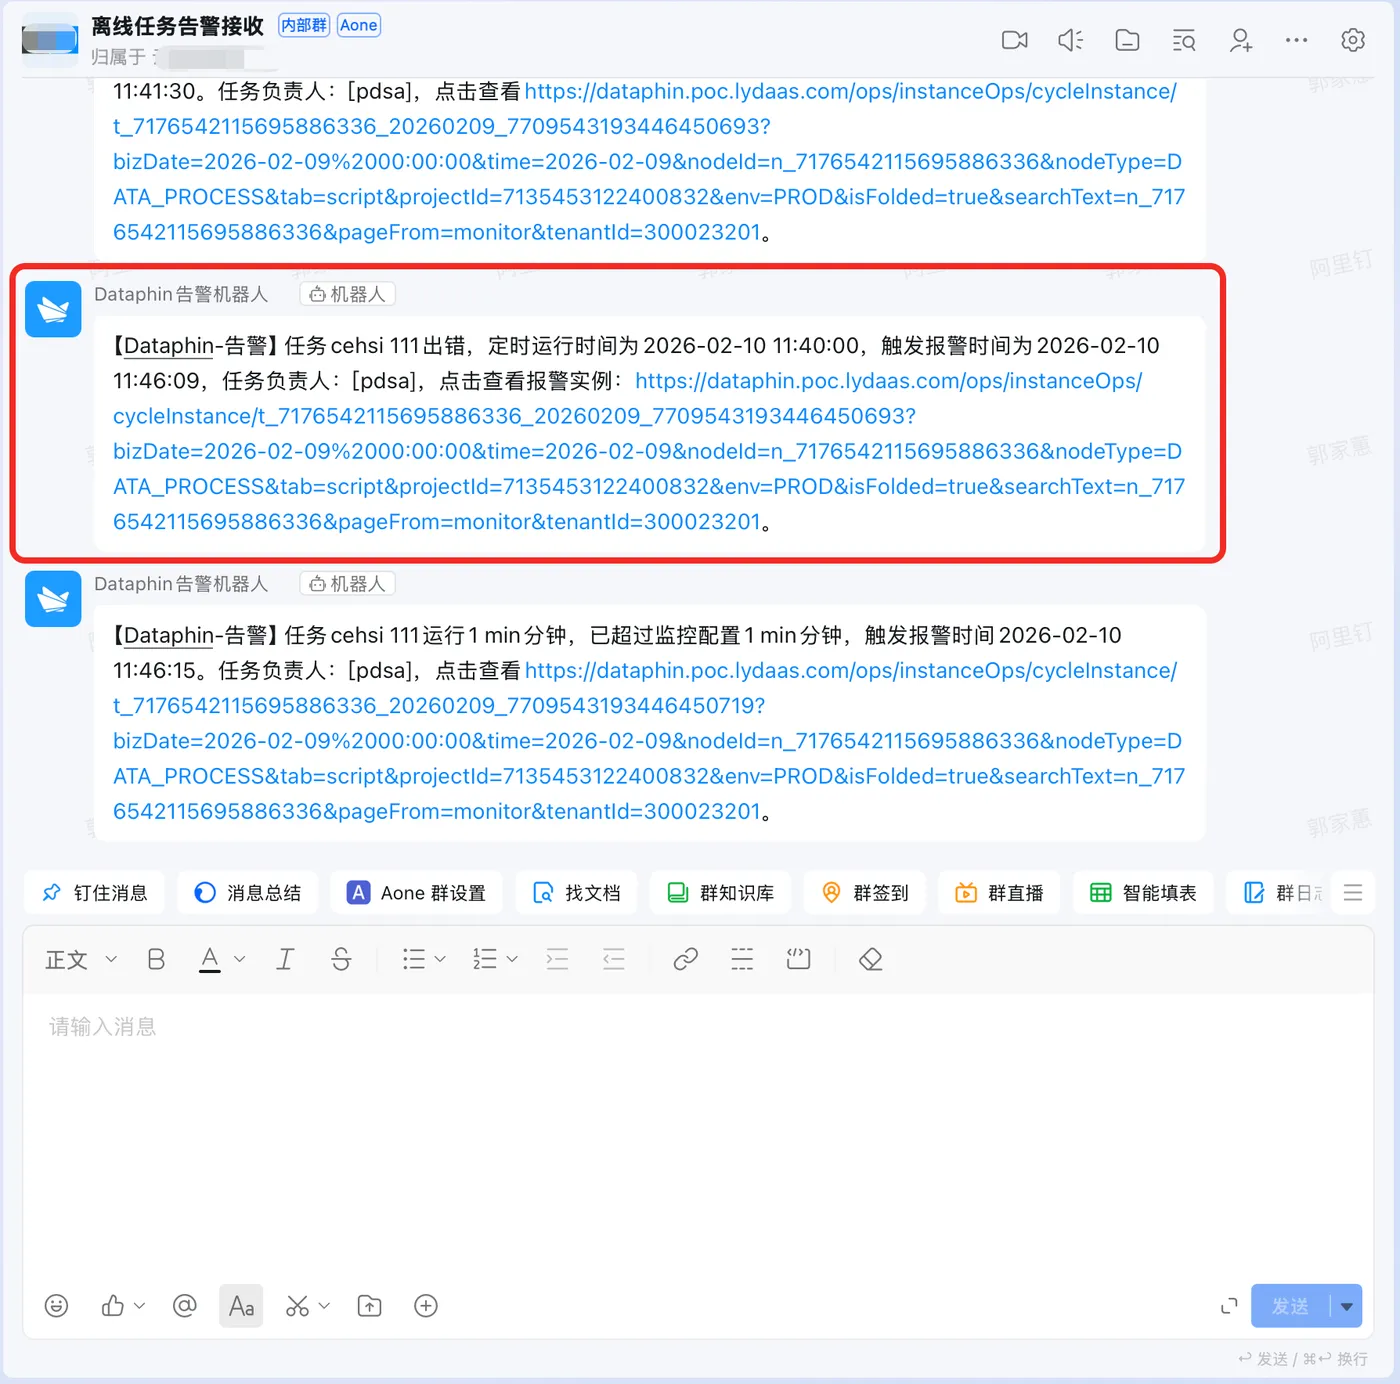Screen dimensions: 1400x1384
Task: Open 智能填表 shortcut
Action: pyautogui.click(x=1144, y=893)
